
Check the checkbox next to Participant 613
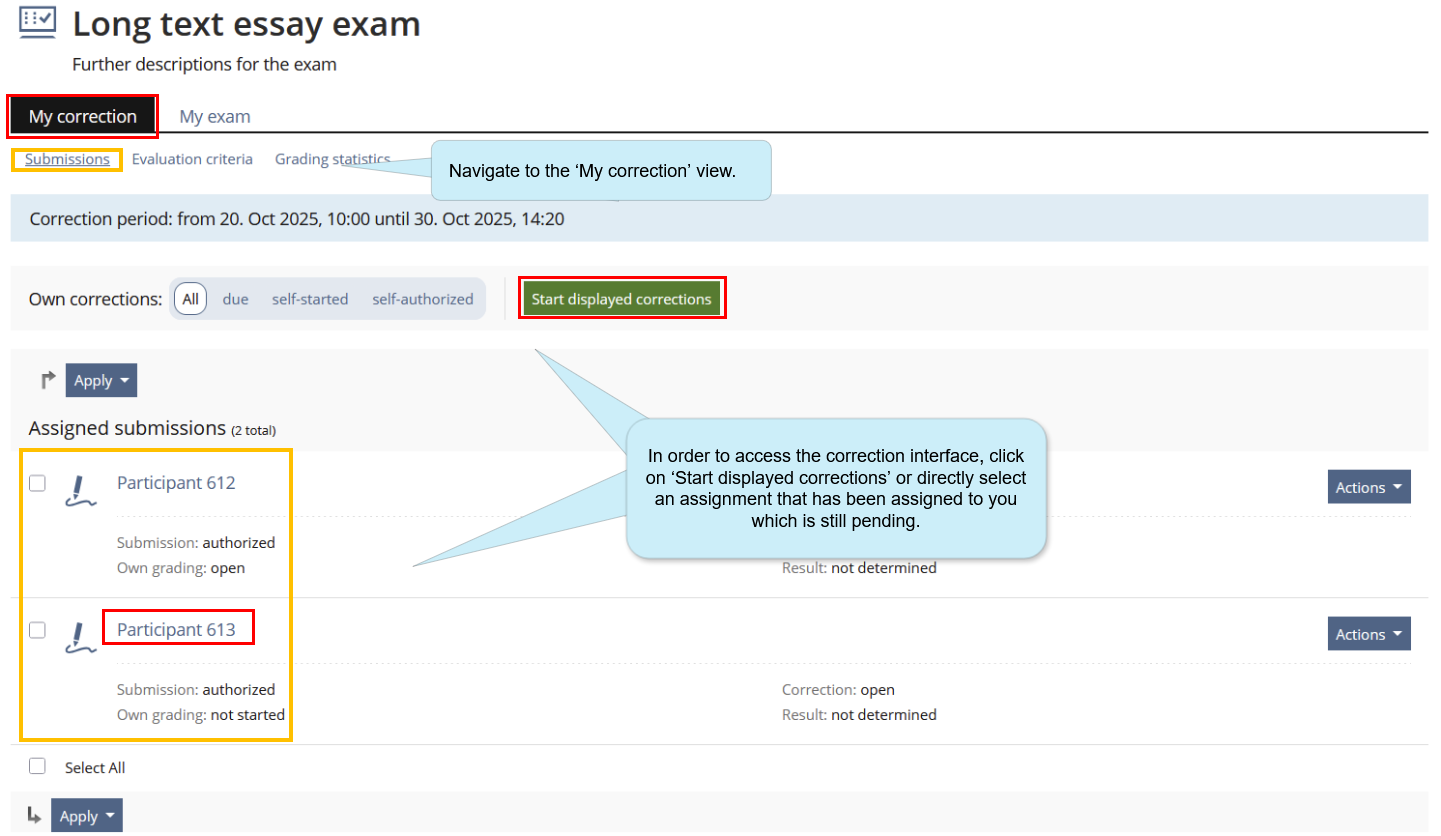pyautogui.click(x=37, y=630)
